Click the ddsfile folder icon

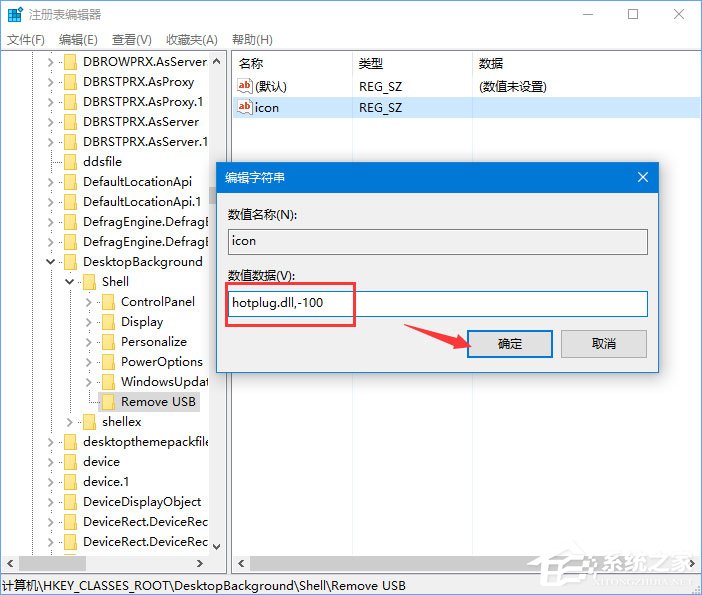[x=70, y=162]
